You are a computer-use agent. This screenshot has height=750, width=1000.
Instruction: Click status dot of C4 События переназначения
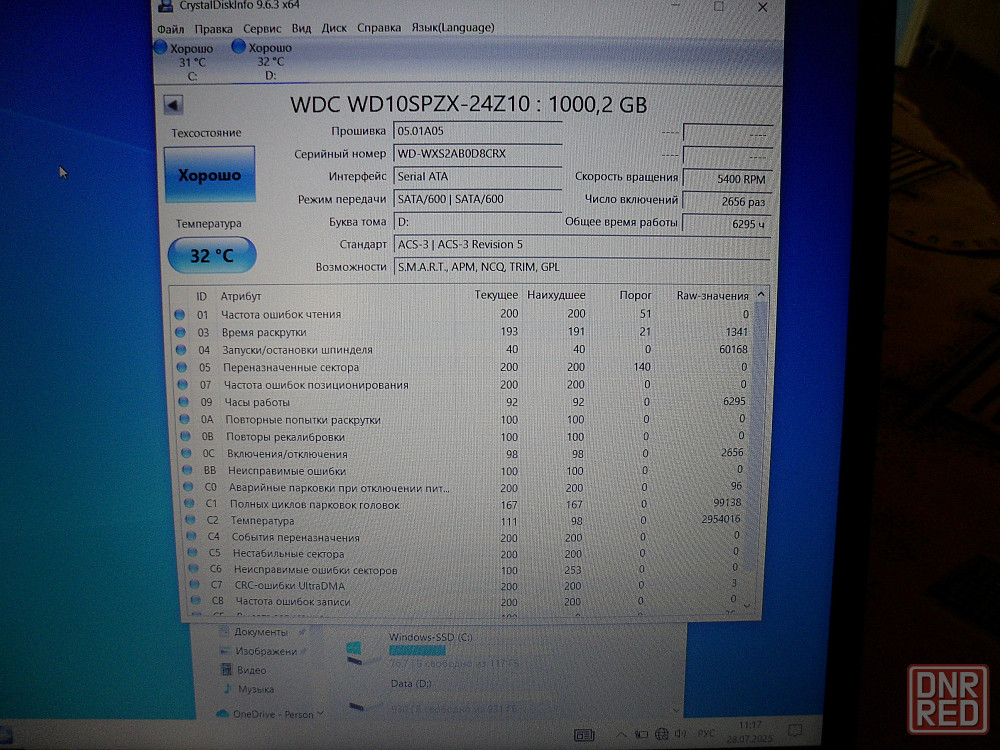tap(191, 536)
